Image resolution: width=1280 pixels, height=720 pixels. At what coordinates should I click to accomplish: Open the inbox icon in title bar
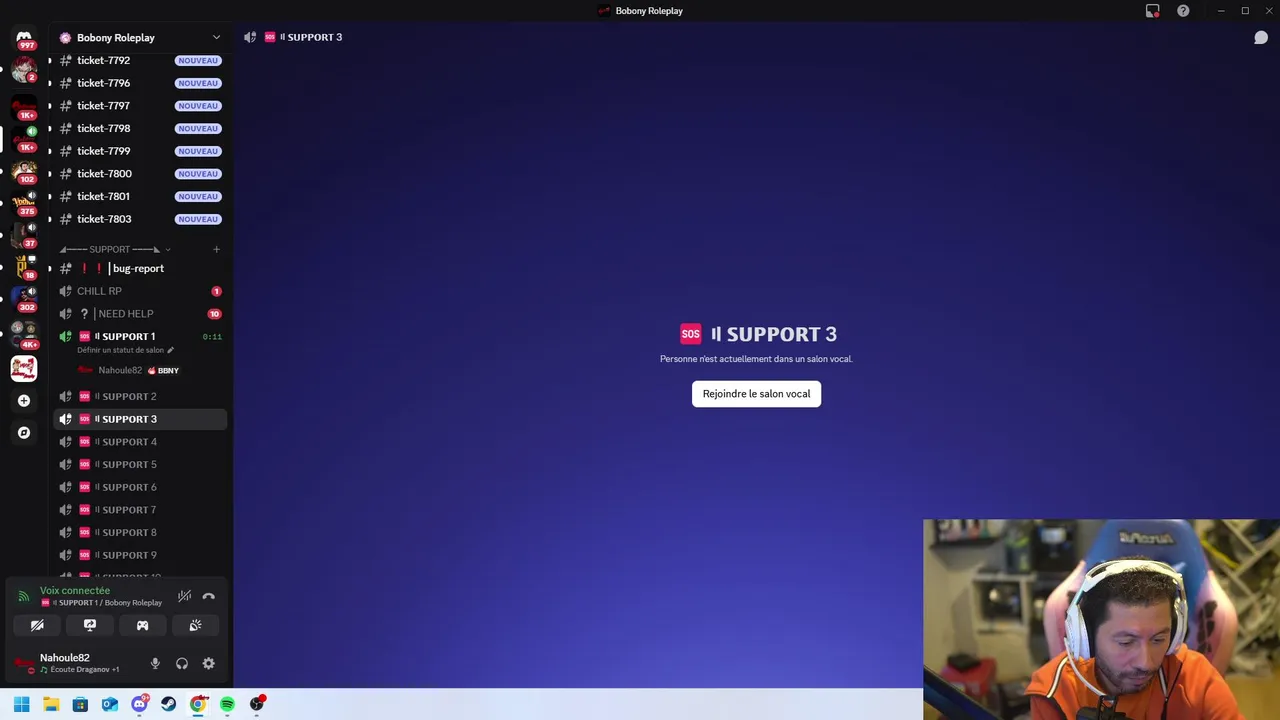coord(1153,11)
